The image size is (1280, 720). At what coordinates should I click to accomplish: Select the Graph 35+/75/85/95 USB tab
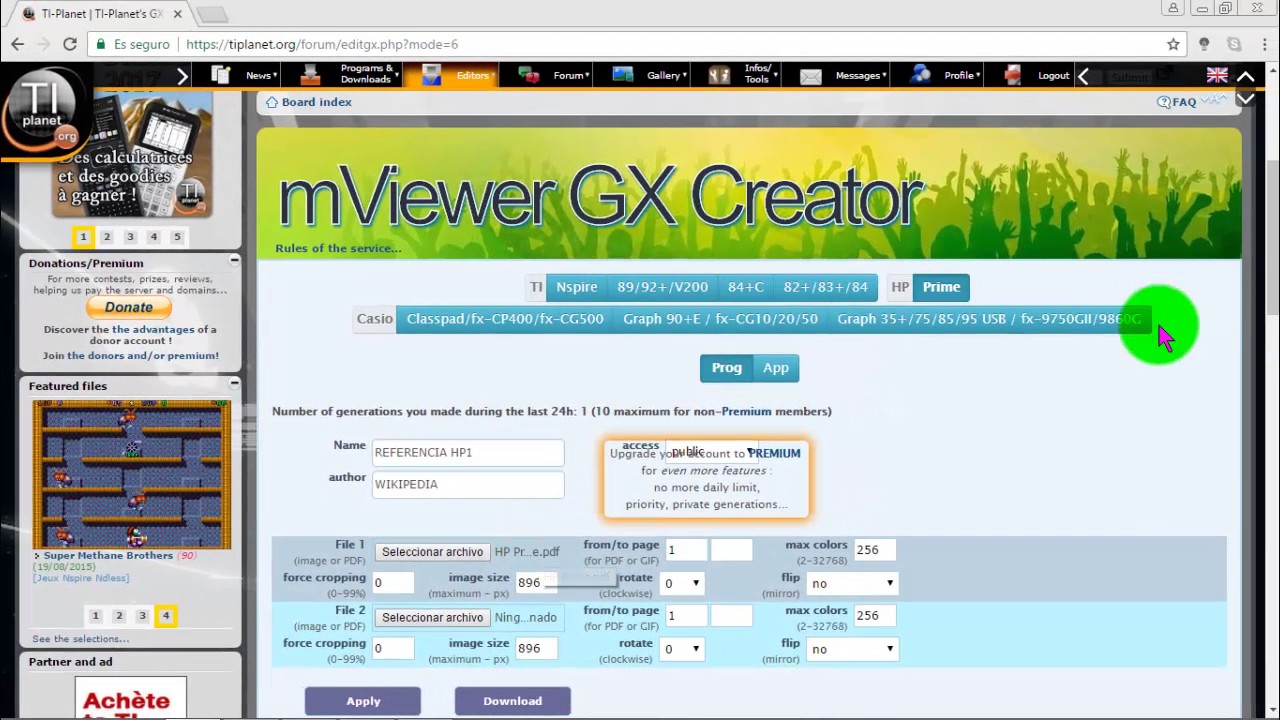tap(989, 319)
